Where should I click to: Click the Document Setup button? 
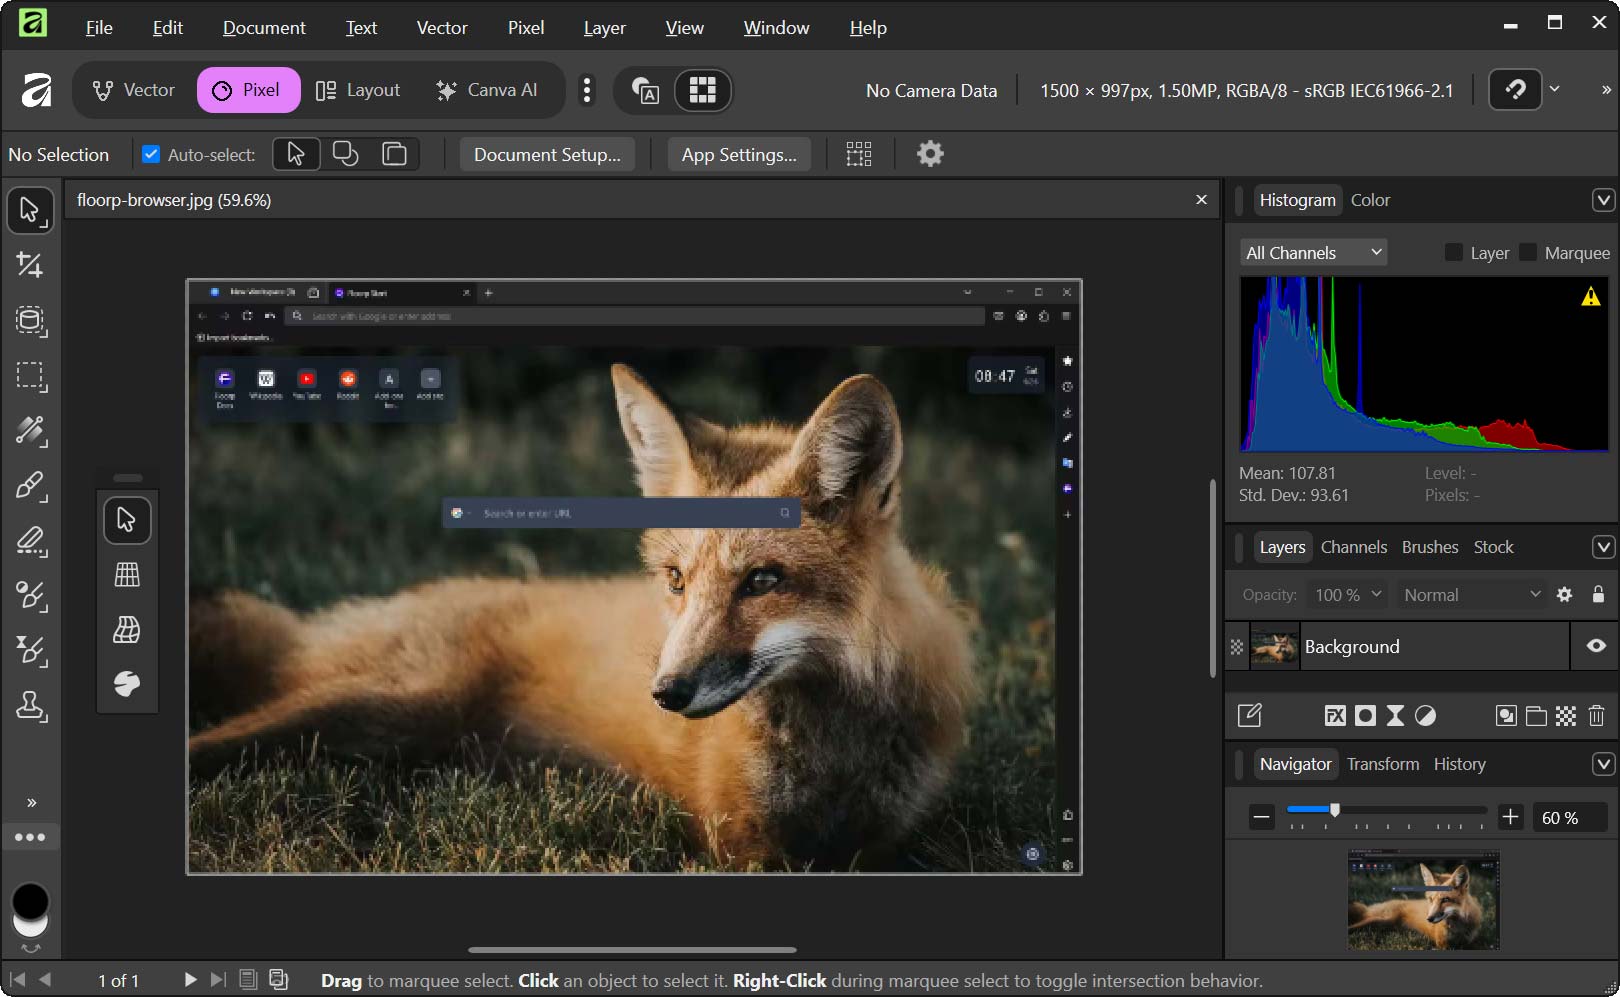coord(547,154)
